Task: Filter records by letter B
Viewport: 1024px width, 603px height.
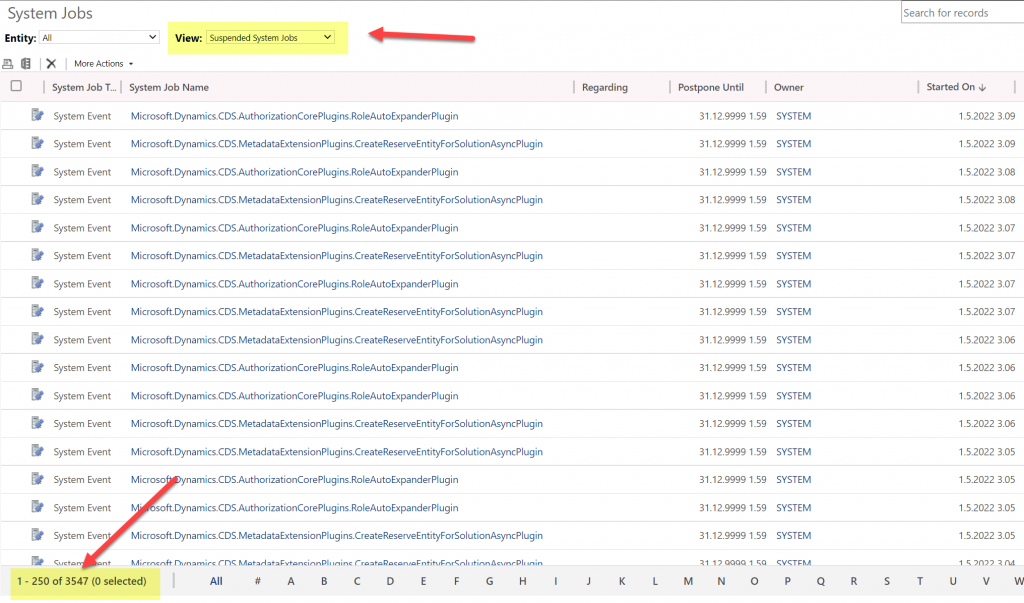Action: tap(324, 581)
